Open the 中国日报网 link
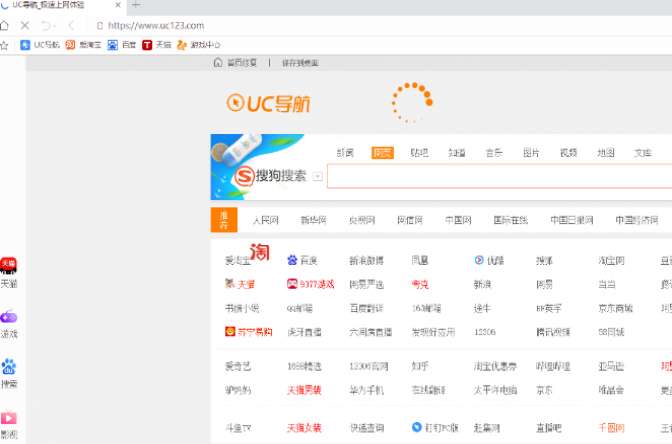Viewport: 672px width, 444px height. pyautogui.click(x=572, y=220)
